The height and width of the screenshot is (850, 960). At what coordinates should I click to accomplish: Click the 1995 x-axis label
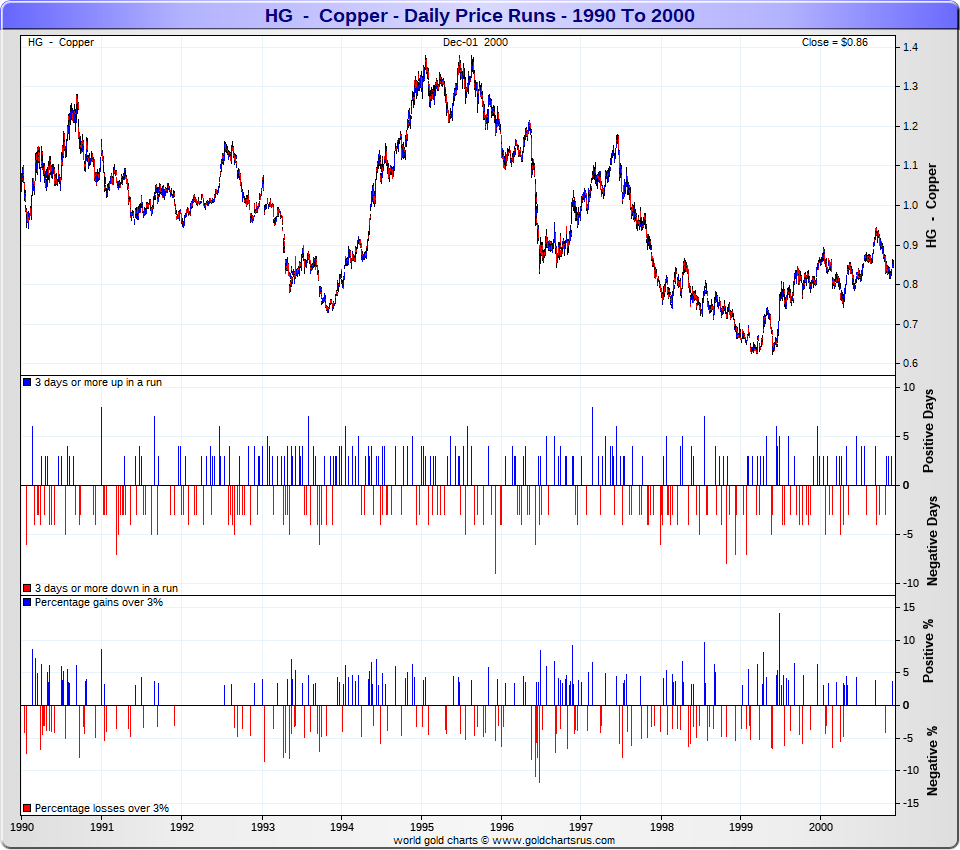421,827
